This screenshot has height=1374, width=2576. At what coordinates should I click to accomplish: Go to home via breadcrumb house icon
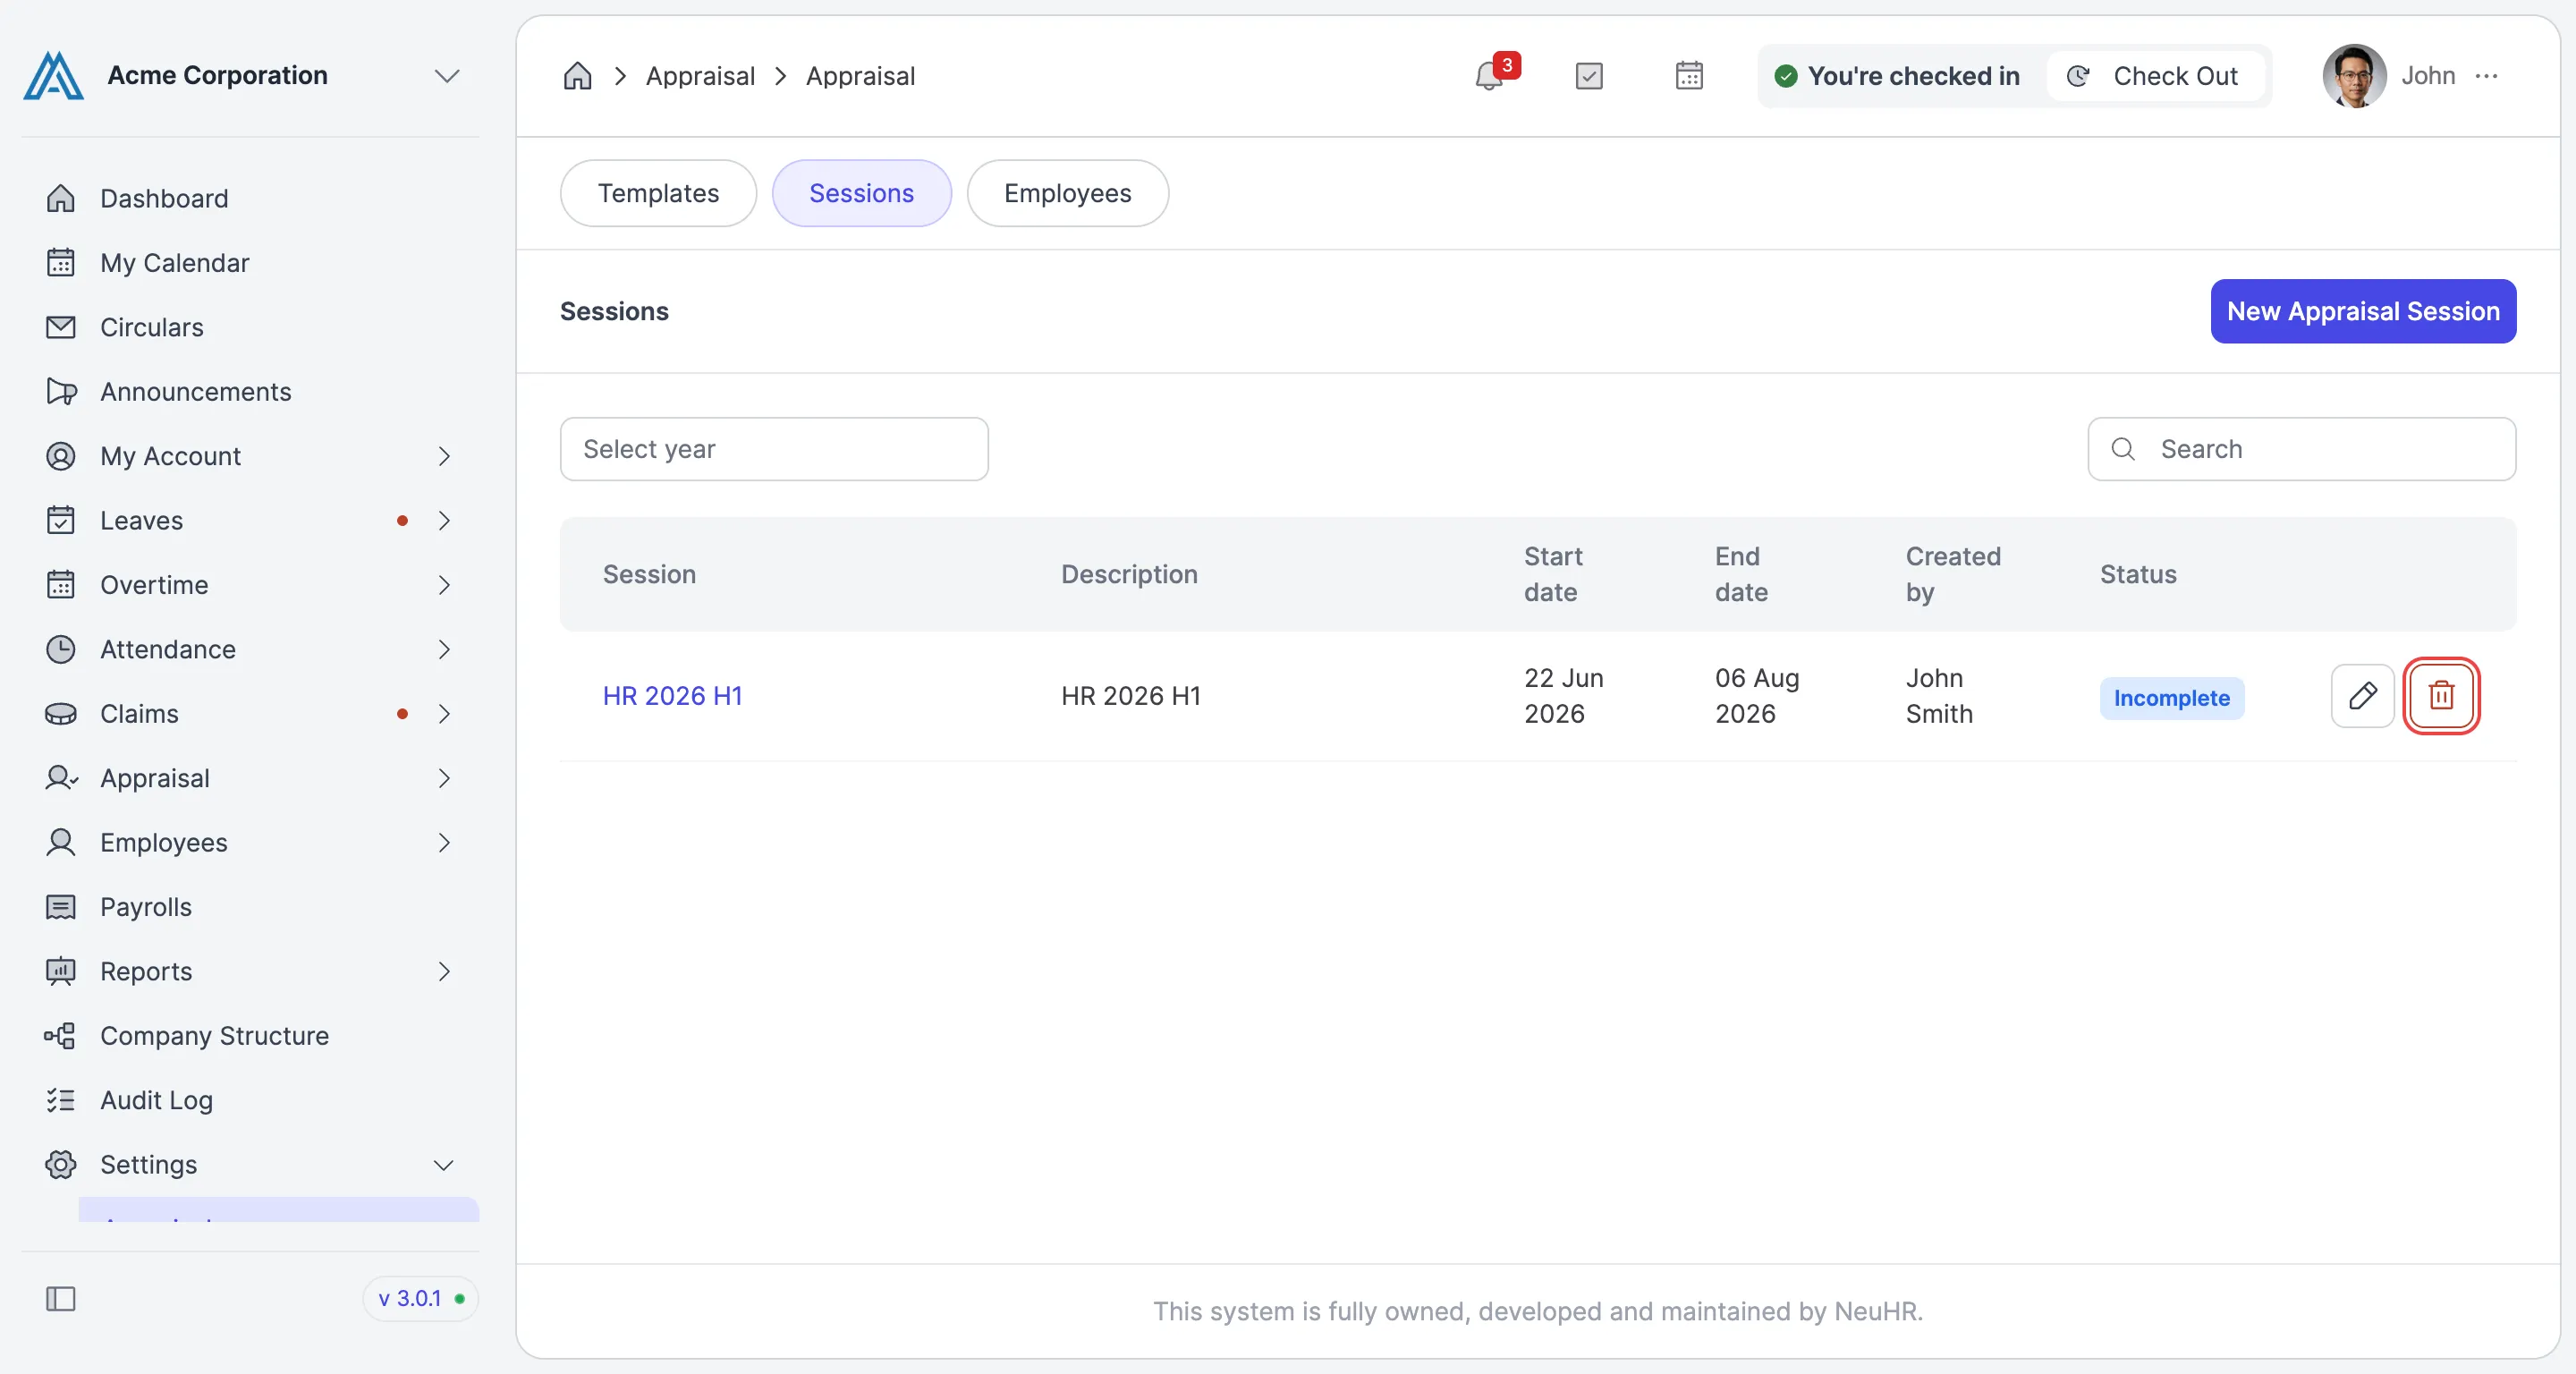[577, 76]
